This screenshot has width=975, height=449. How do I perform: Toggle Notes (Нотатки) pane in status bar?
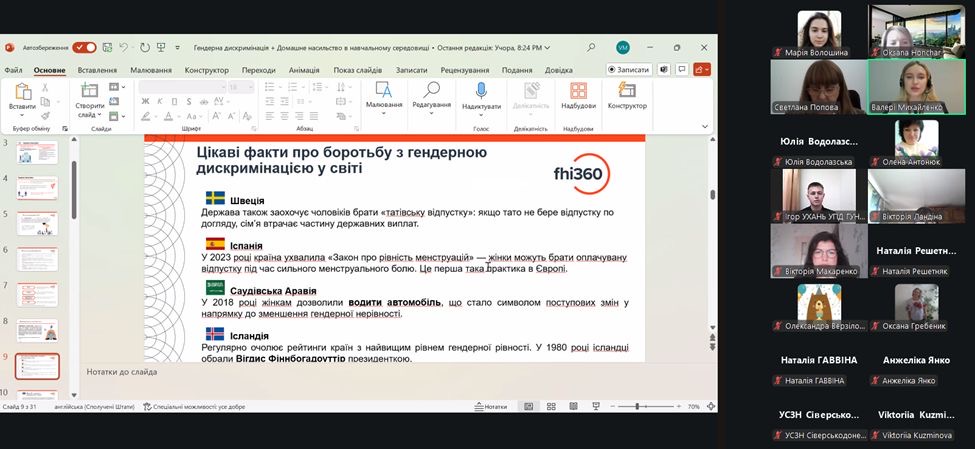pos(501,407)
